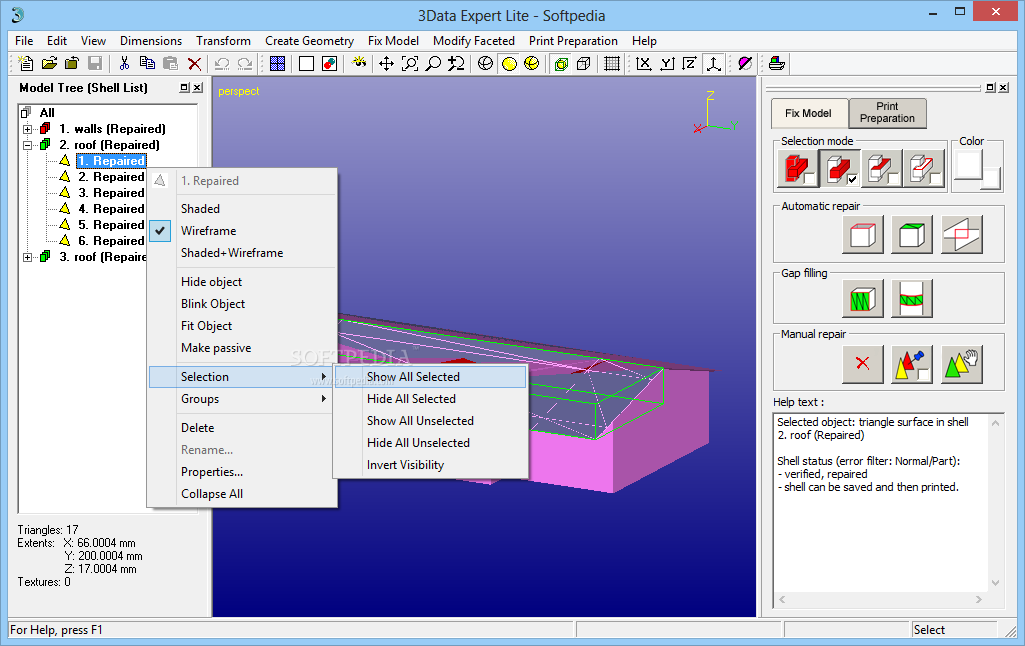The width and height of the screenshot is (1025, 646).
Task: Select the whole-shell red selection mode
Action: (798, 169)
